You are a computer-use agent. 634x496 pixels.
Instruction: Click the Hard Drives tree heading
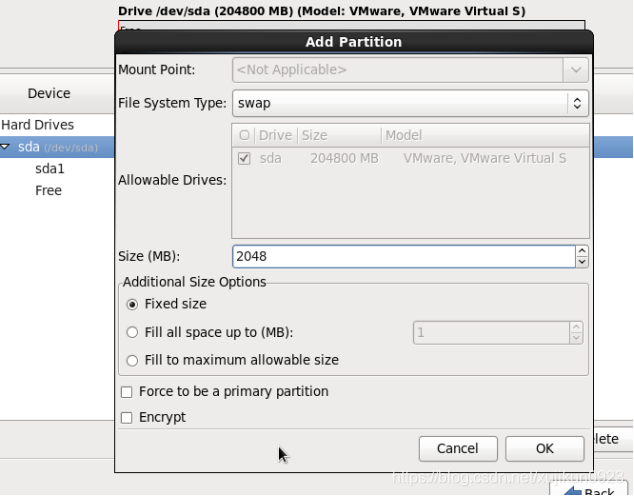point(38,125)
